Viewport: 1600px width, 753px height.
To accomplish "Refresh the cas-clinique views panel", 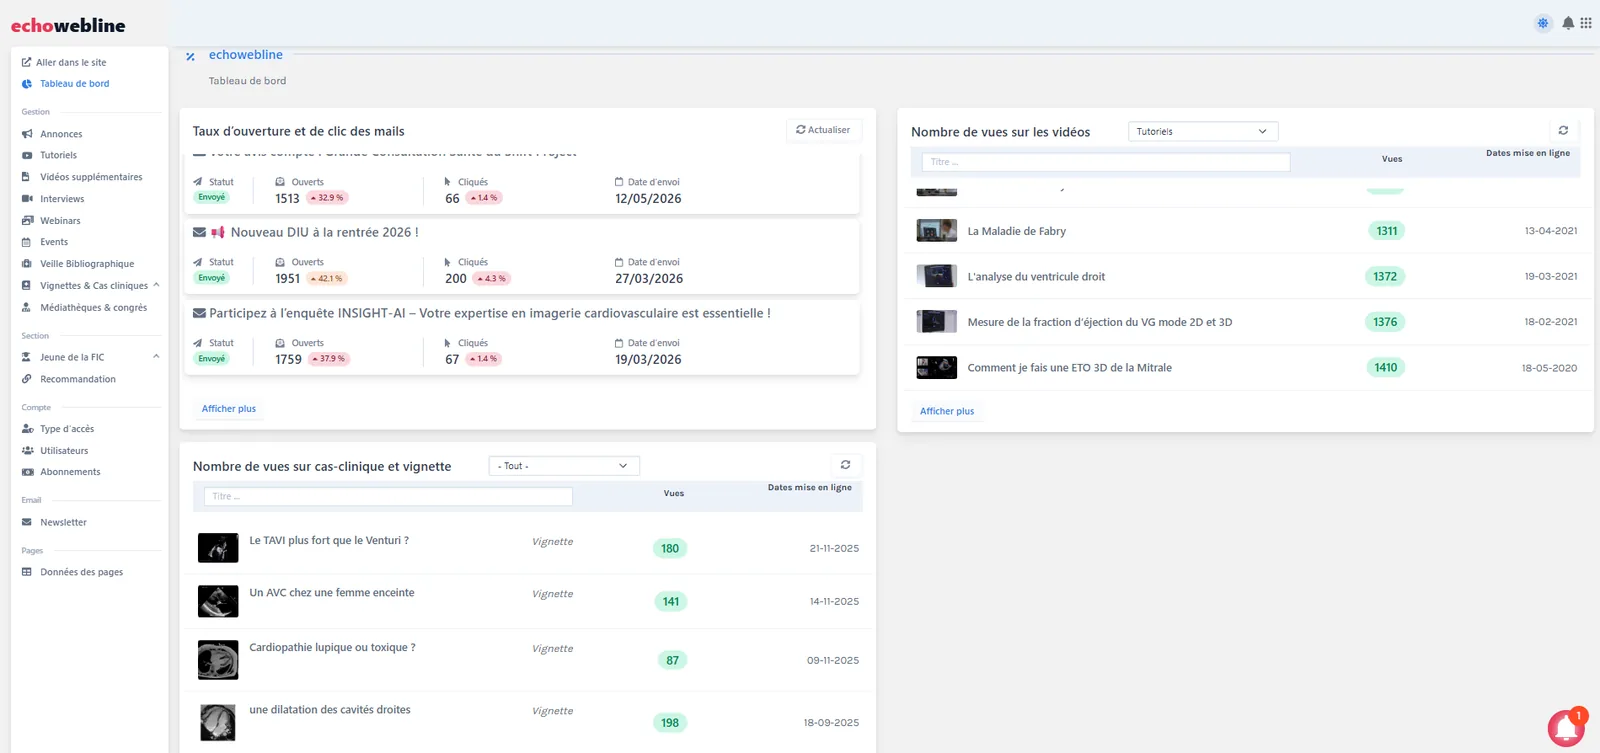I will tap(845, 465).
